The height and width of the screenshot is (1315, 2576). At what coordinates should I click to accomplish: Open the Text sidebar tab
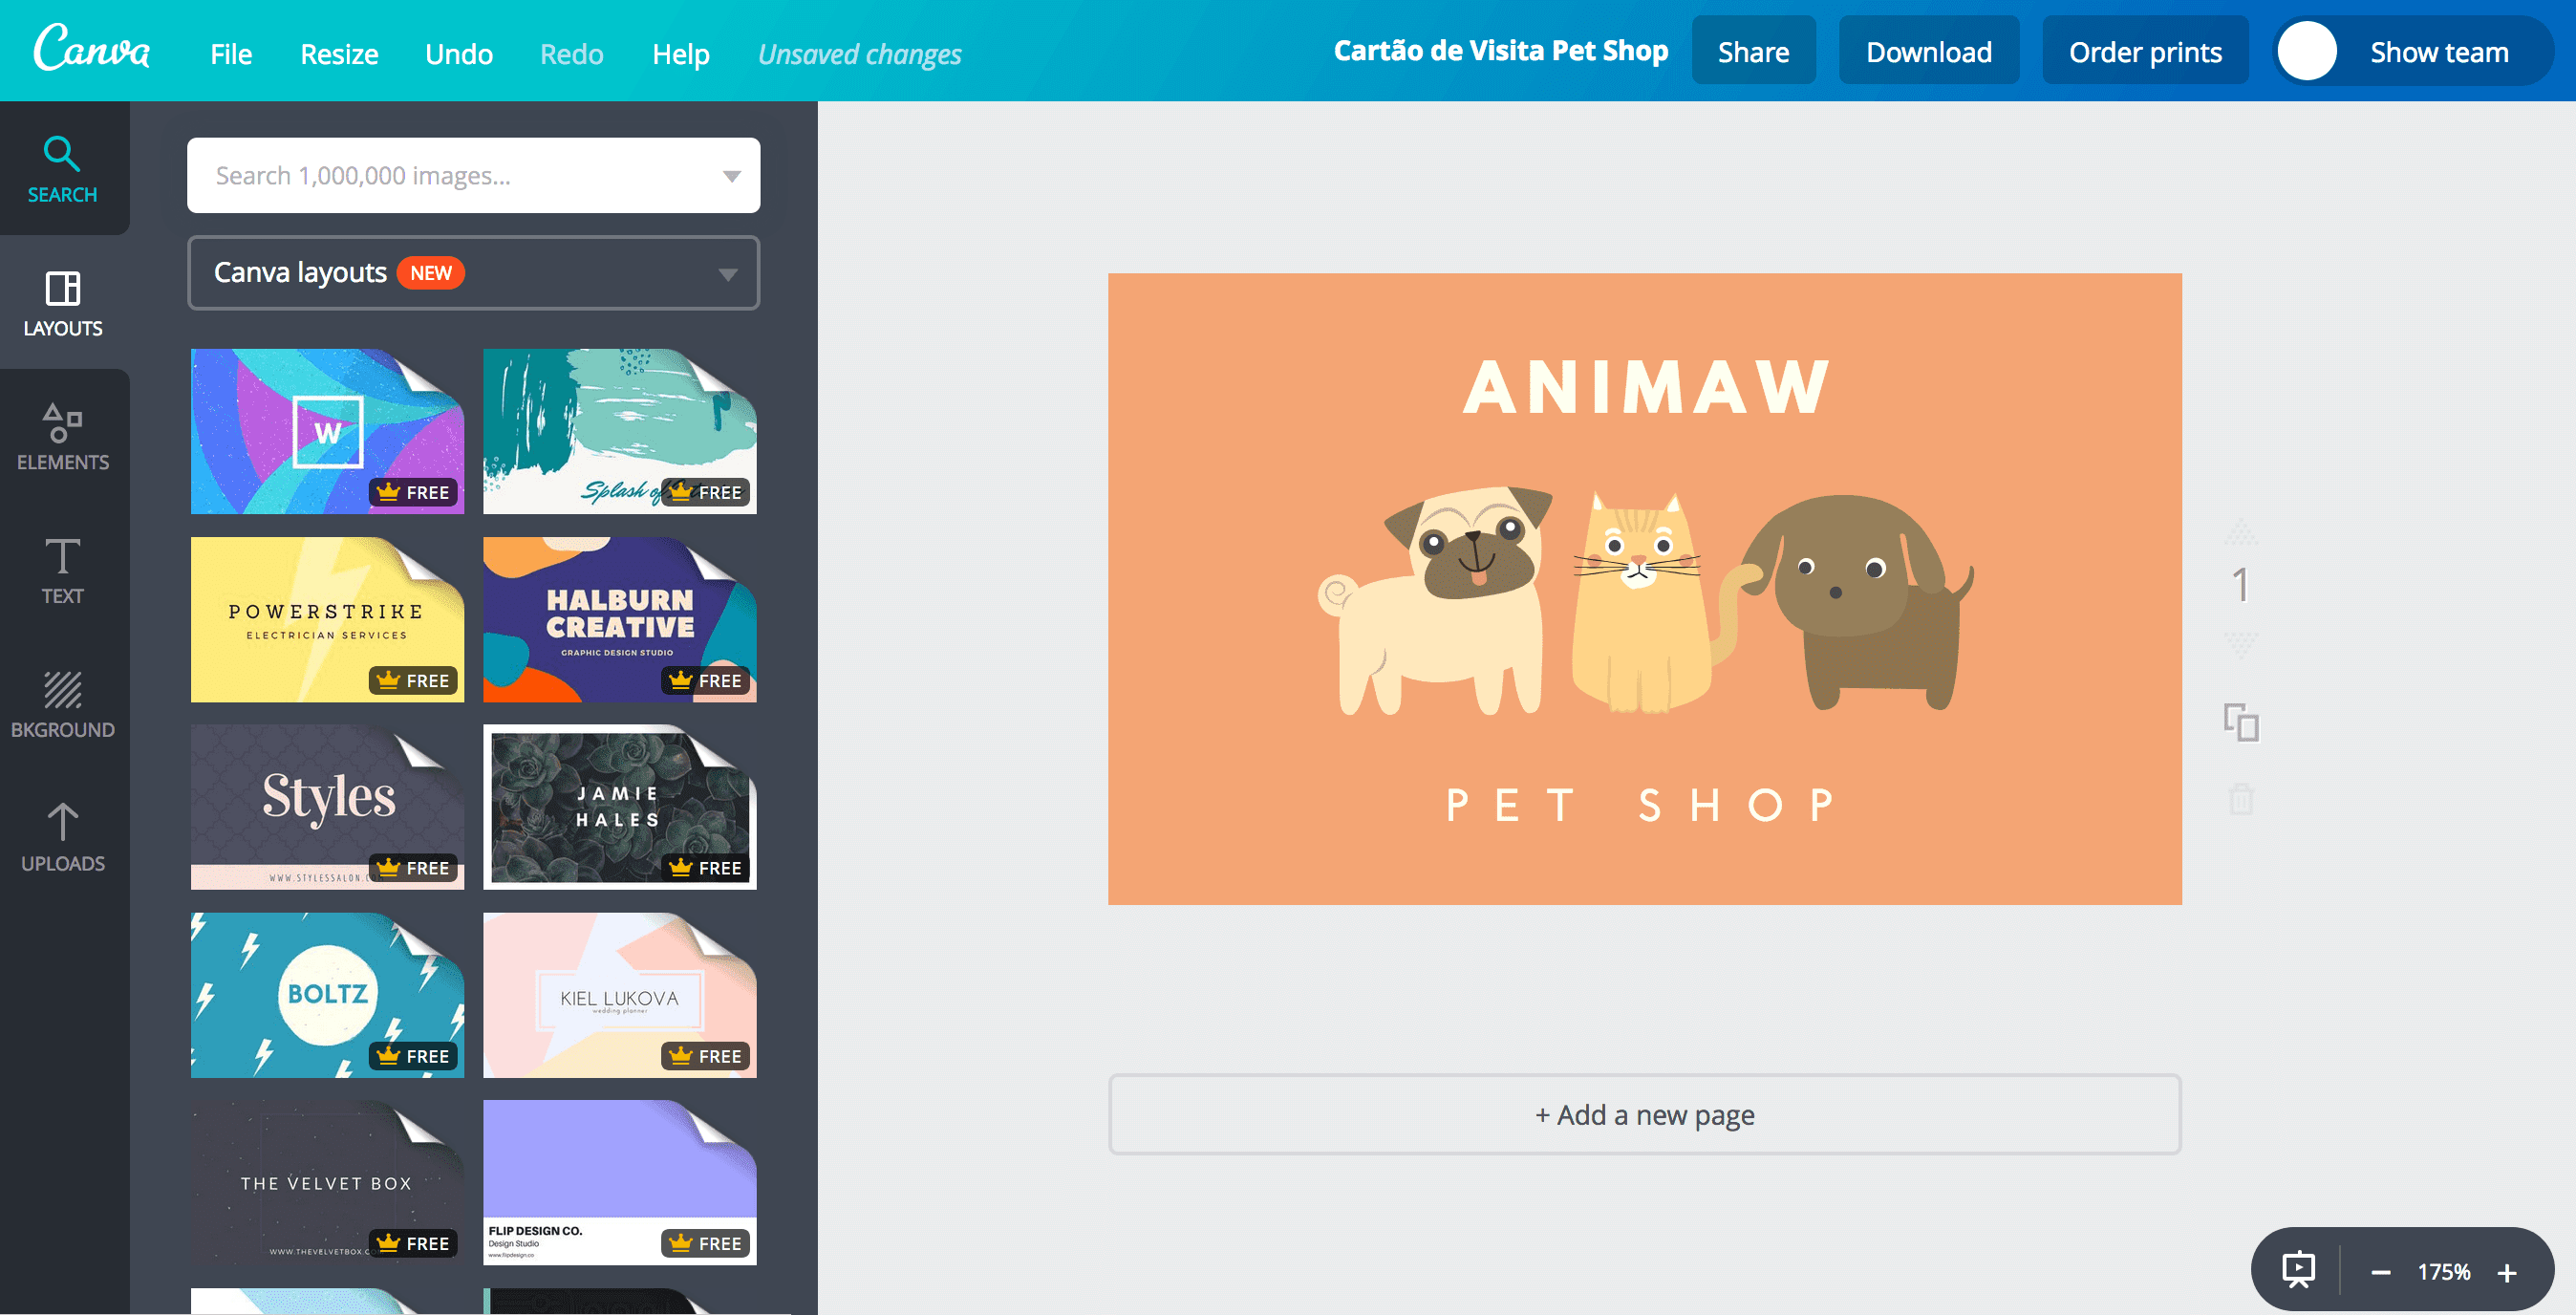62,570
